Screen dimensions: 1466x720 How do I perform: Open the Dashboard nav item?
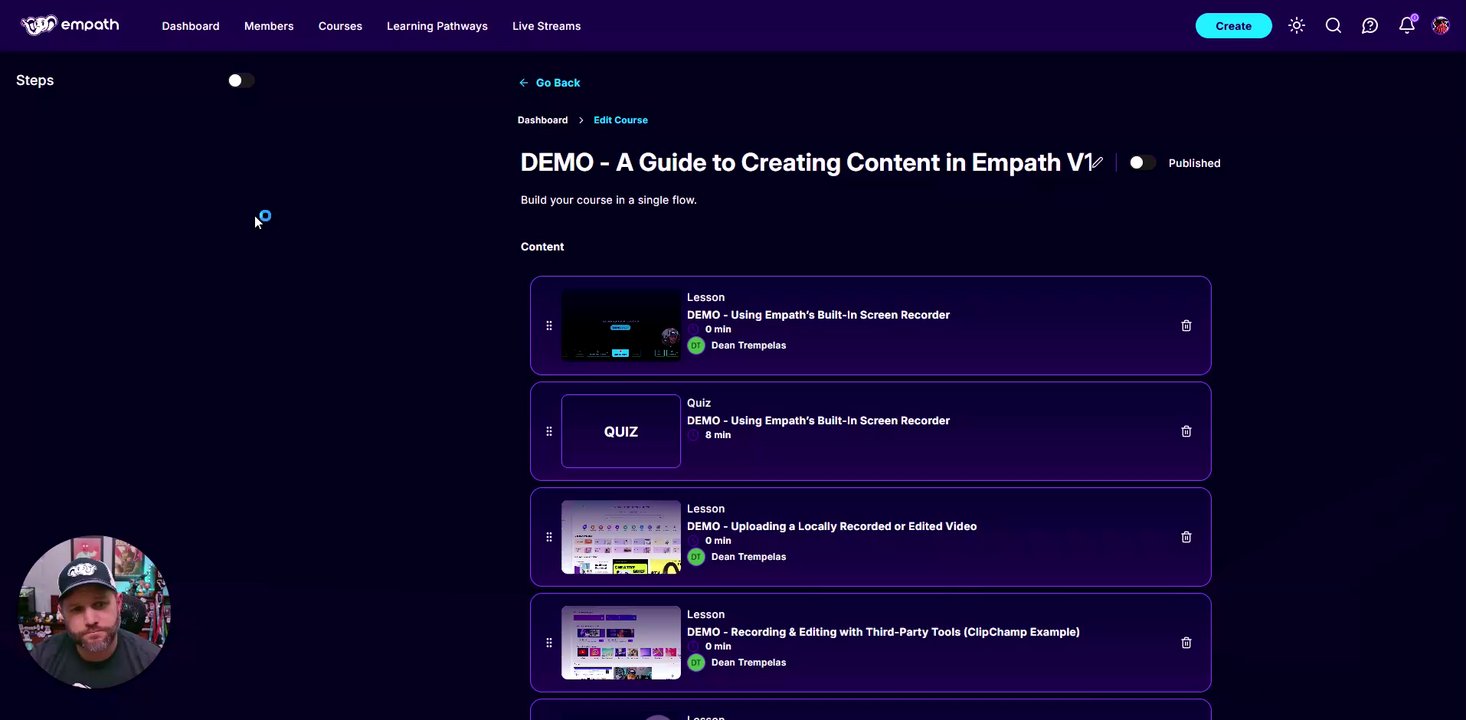pyautogui.click(x=190, y=26)
